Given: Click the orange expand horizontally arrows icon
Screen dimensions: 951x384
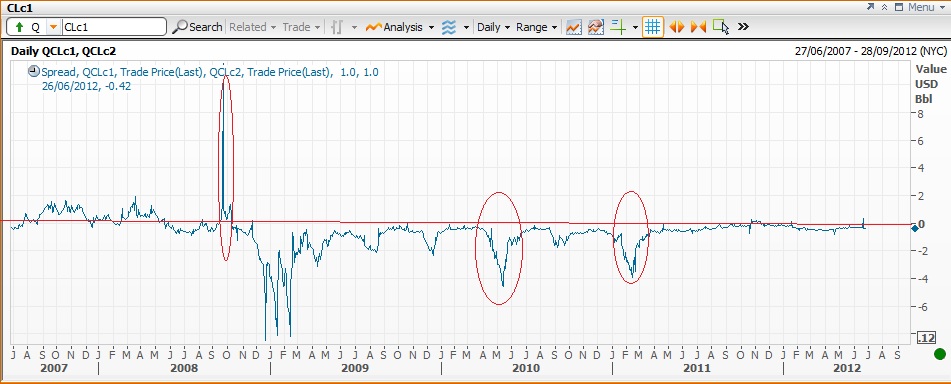Looking at the screenshot, I should [x=676, y=27].
